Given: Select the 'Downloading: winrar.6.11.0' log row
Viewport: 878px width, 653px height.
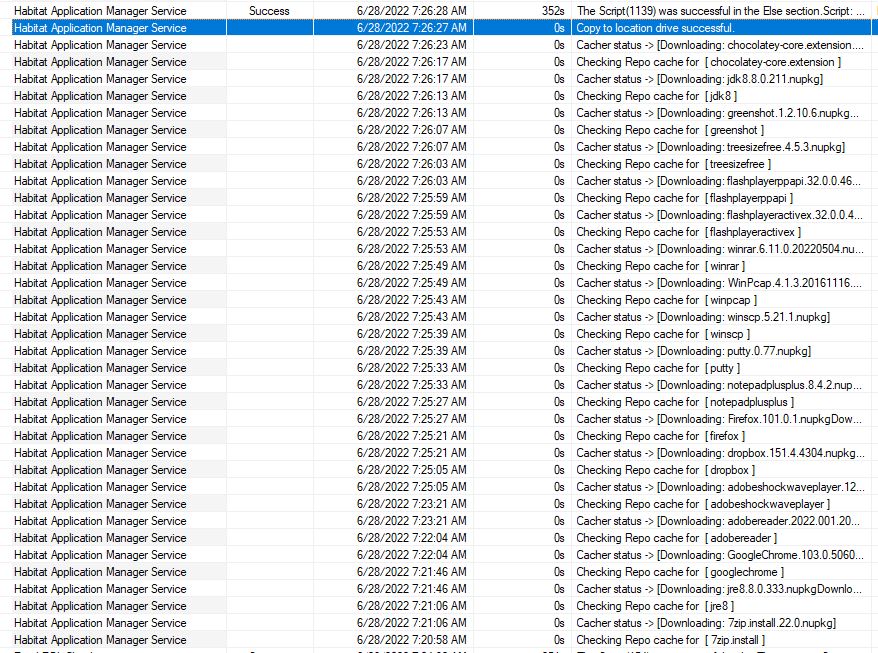Looking at the screenshot, I should pyautogui.click(x=720, y=249).
